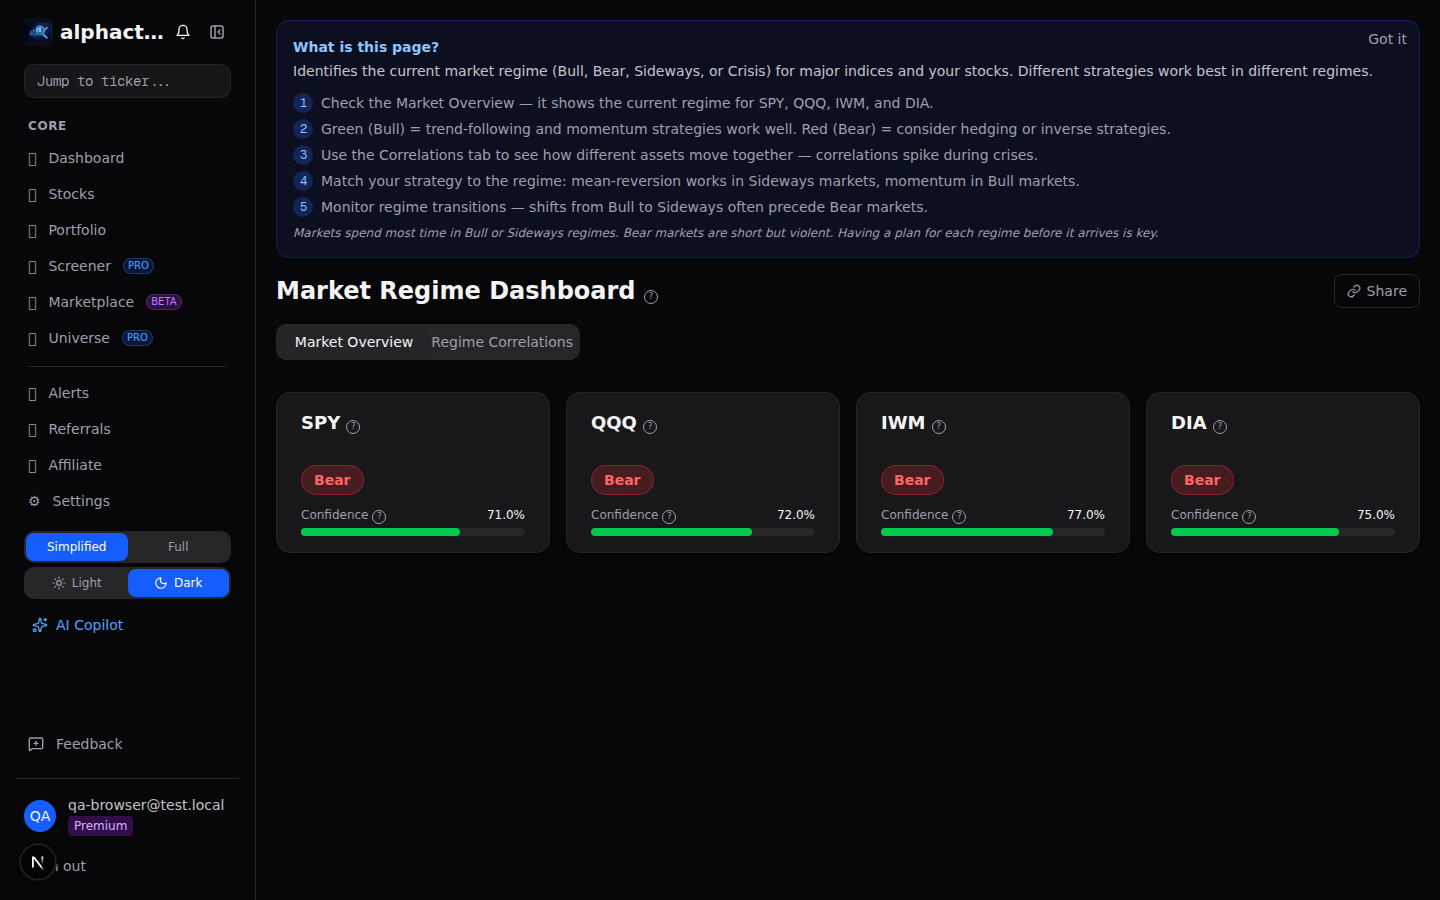Select Simplified view mode

pyautogui.click(x=76, y=546)
